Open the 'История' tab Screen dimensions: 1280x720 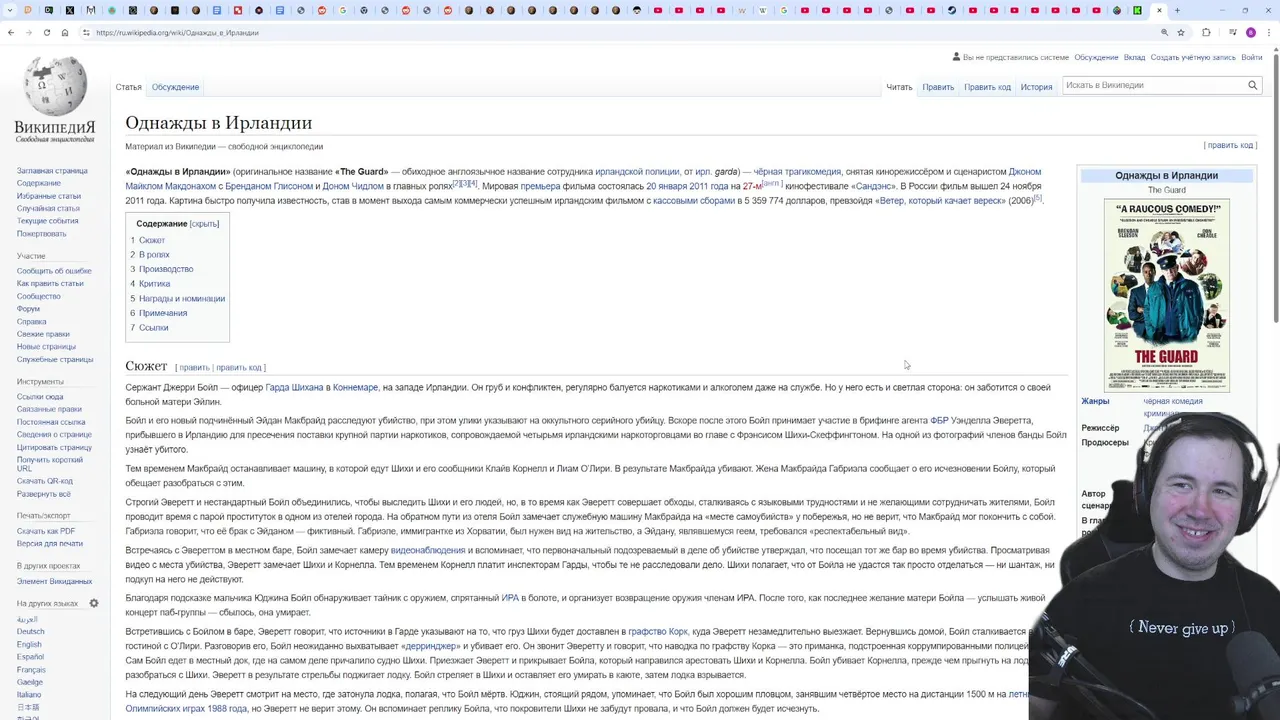pos(1036,87)
